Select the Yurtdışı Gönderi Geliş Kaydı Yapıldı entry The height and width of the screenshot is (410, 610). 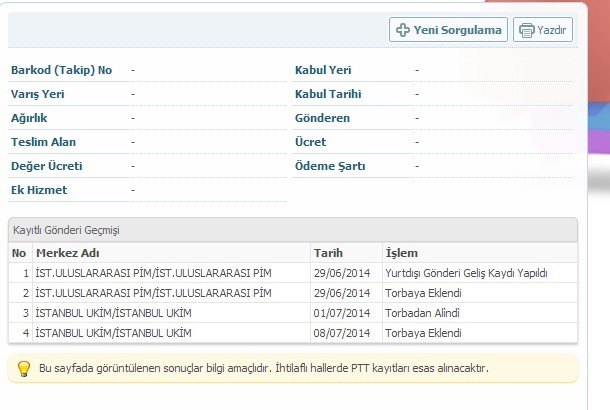(465, 273)
